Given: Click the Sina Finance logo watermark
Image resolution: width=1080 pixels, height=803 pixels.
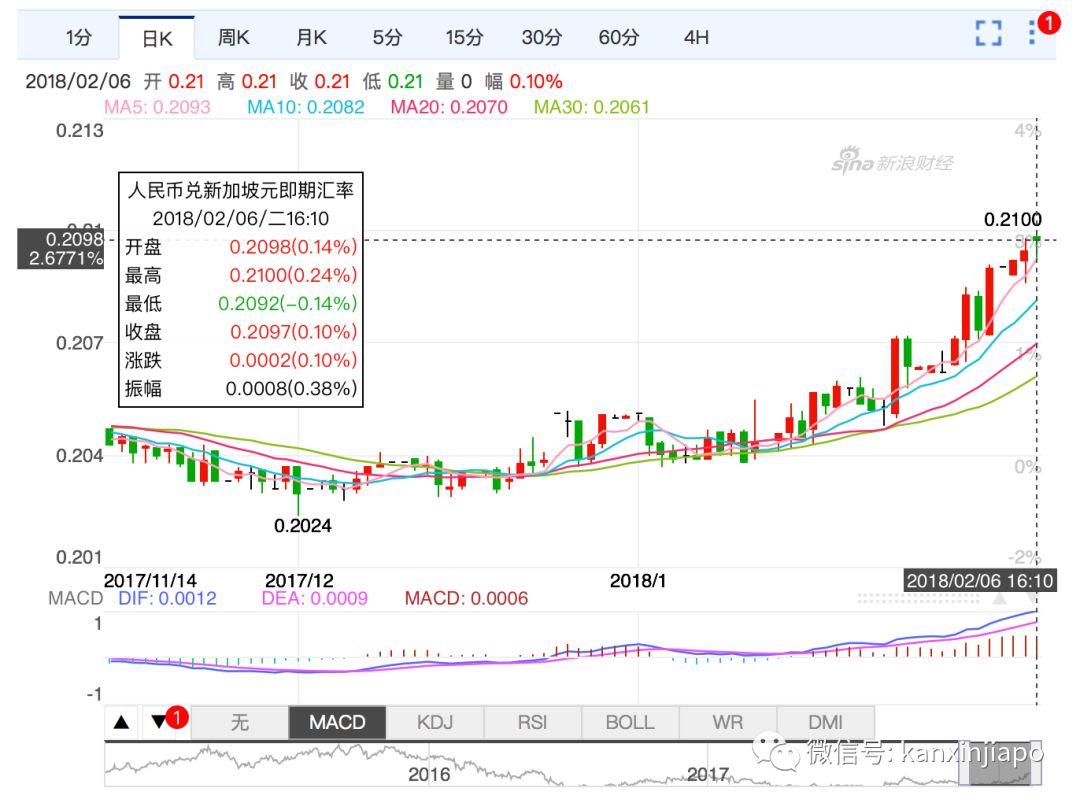Looking at the screenshot, I should (892, 162).
